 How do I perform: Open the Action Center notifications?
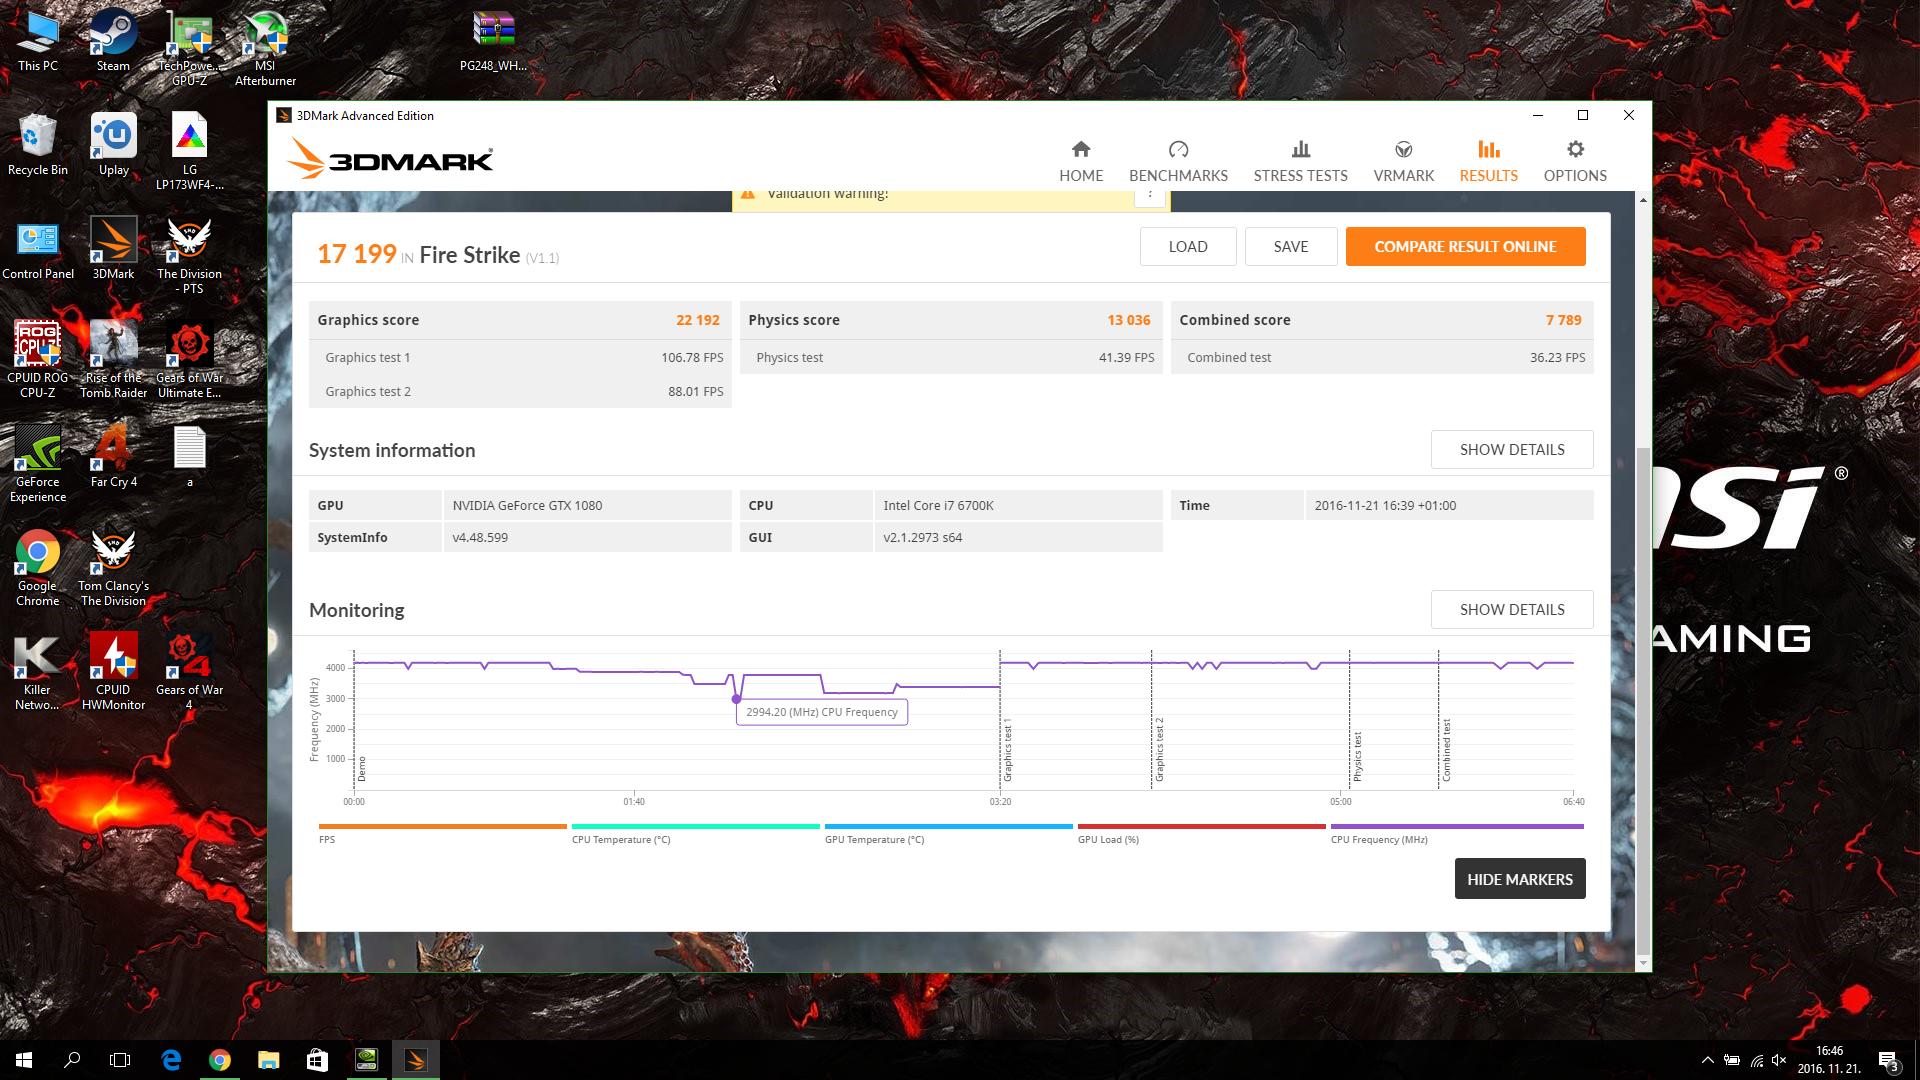(1888, 1060)
